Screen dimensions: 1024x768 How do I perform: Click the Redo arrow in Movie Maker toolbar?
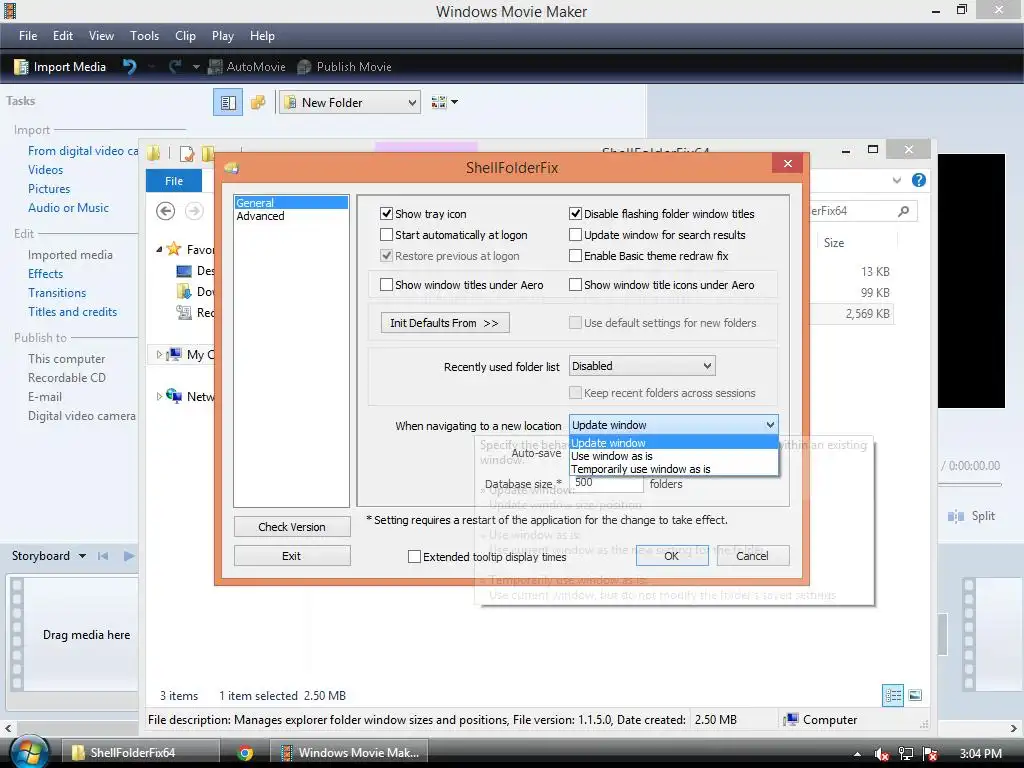[175, 67]
